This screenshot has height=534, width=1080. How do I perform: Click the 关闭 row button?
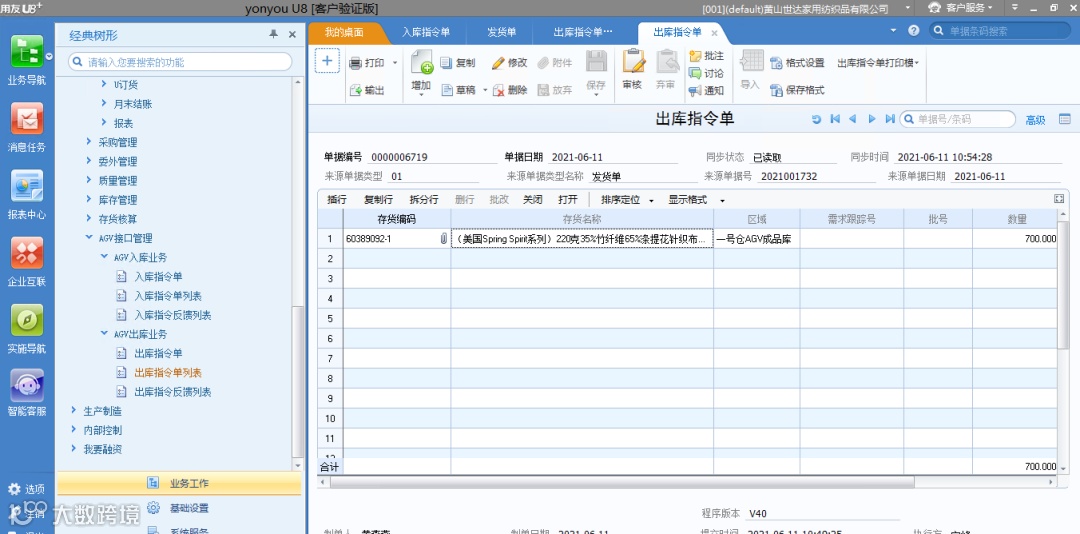pos(532,200)
